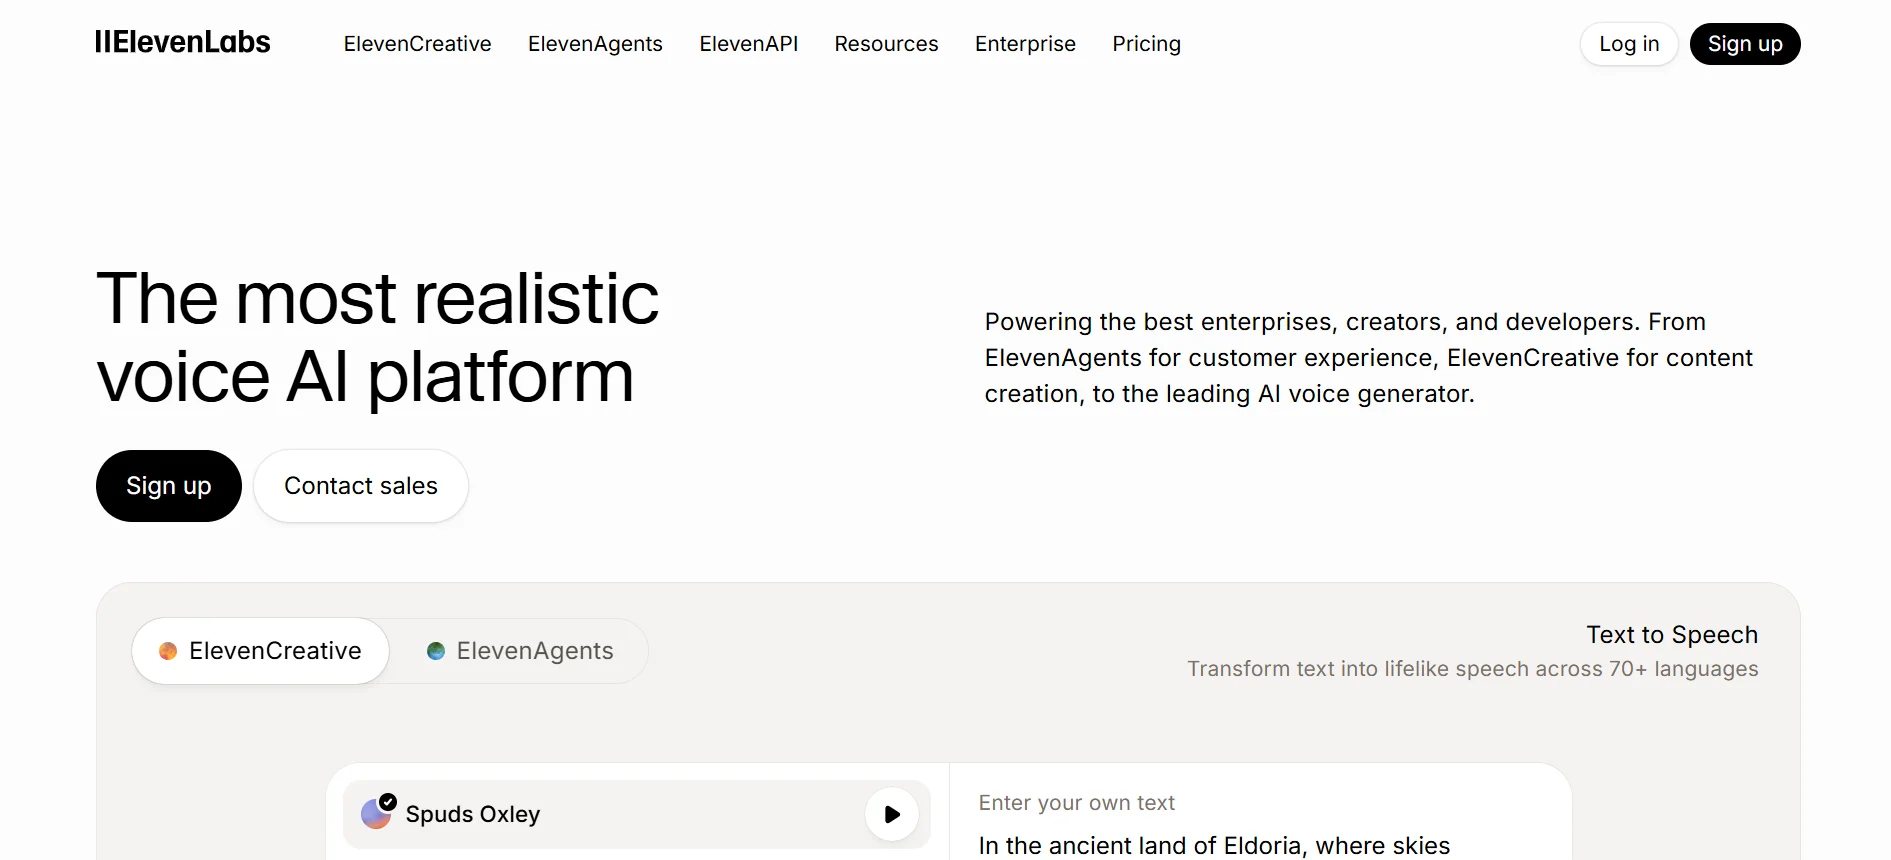Open the Pricing page
This screenshot has width=1891, height=860.
click(x=1146, y=44)
